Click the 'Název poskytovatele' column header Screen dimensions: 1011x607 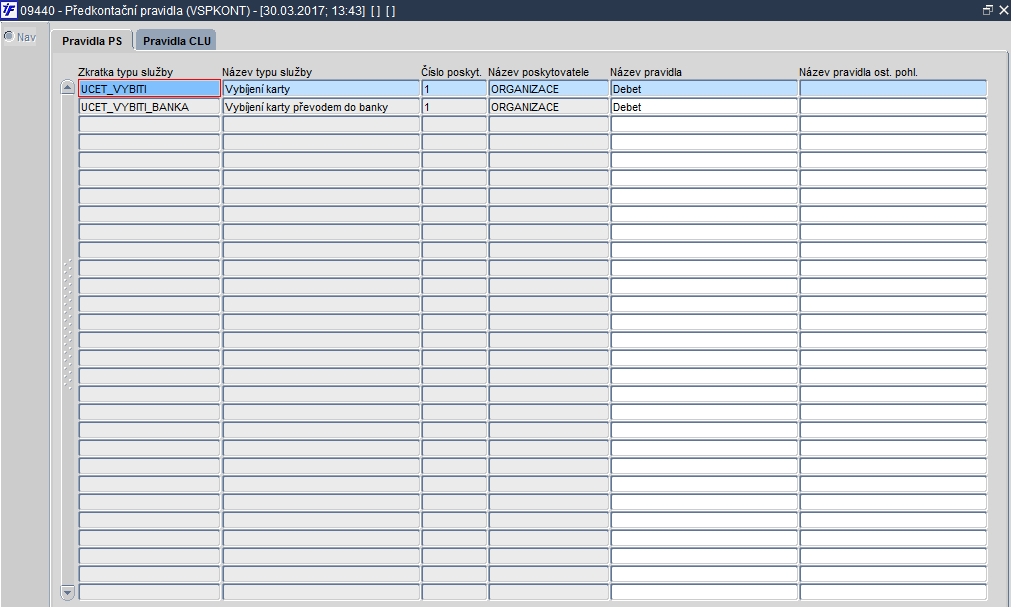coord(538,72)
